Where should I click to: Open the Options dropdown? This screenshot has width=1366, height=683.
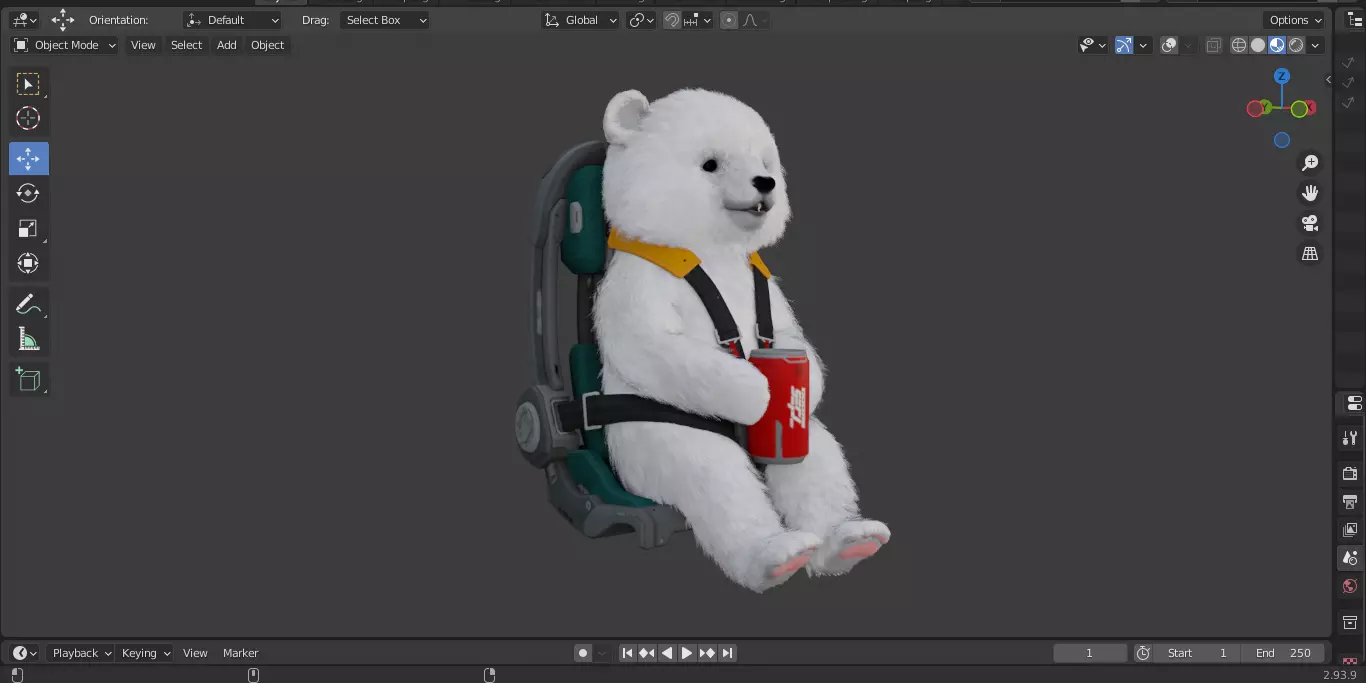tap(1296, 20)
